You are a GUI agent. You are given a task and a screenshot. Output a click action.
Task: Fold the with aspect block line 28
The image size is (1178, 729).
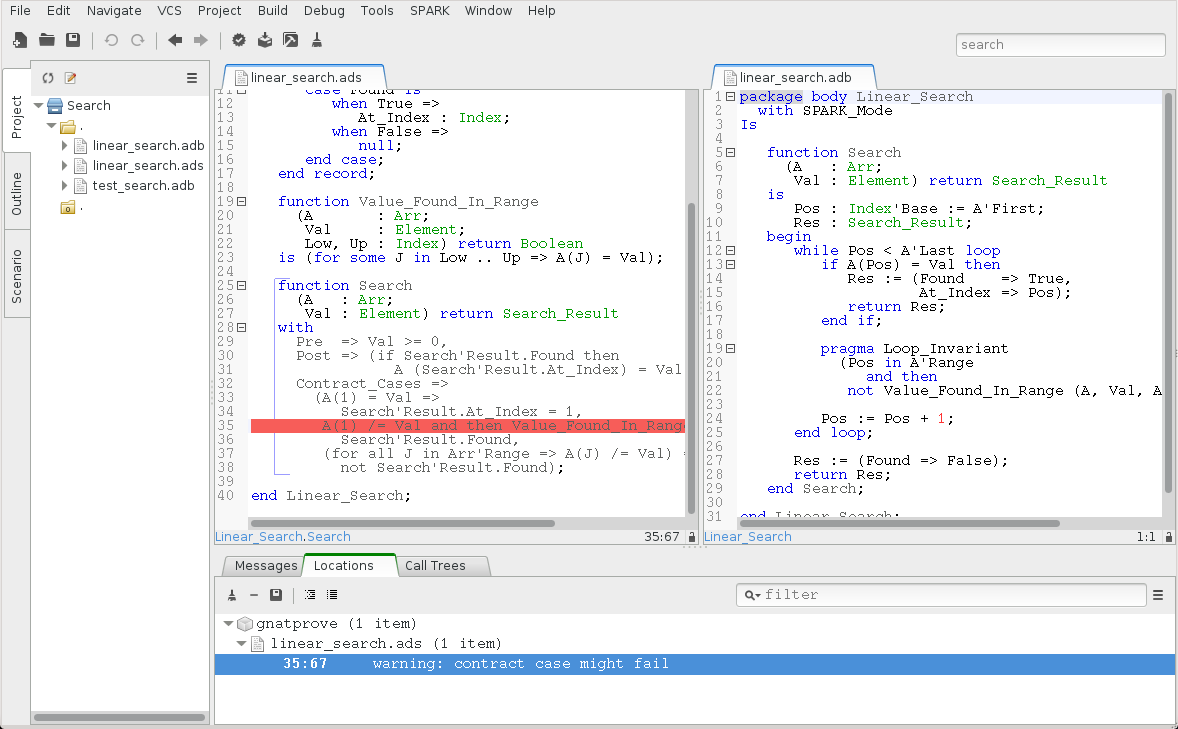point(242,328)
